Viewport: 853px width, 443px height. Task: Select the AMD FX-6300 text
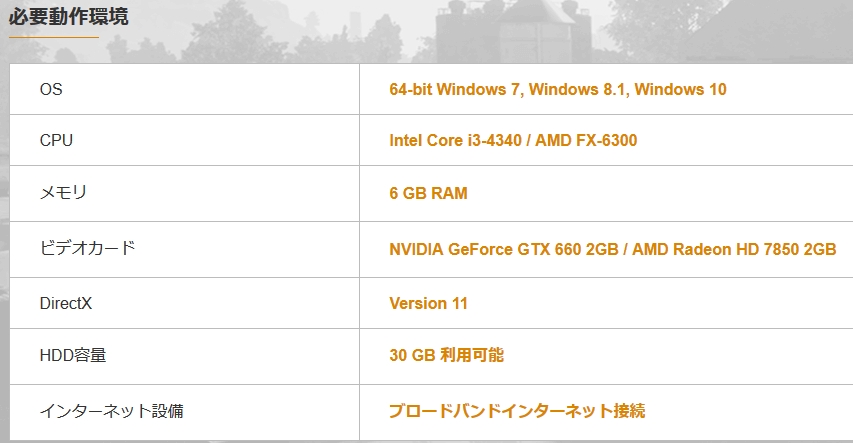pyautogui.click(x=586, y=141)
